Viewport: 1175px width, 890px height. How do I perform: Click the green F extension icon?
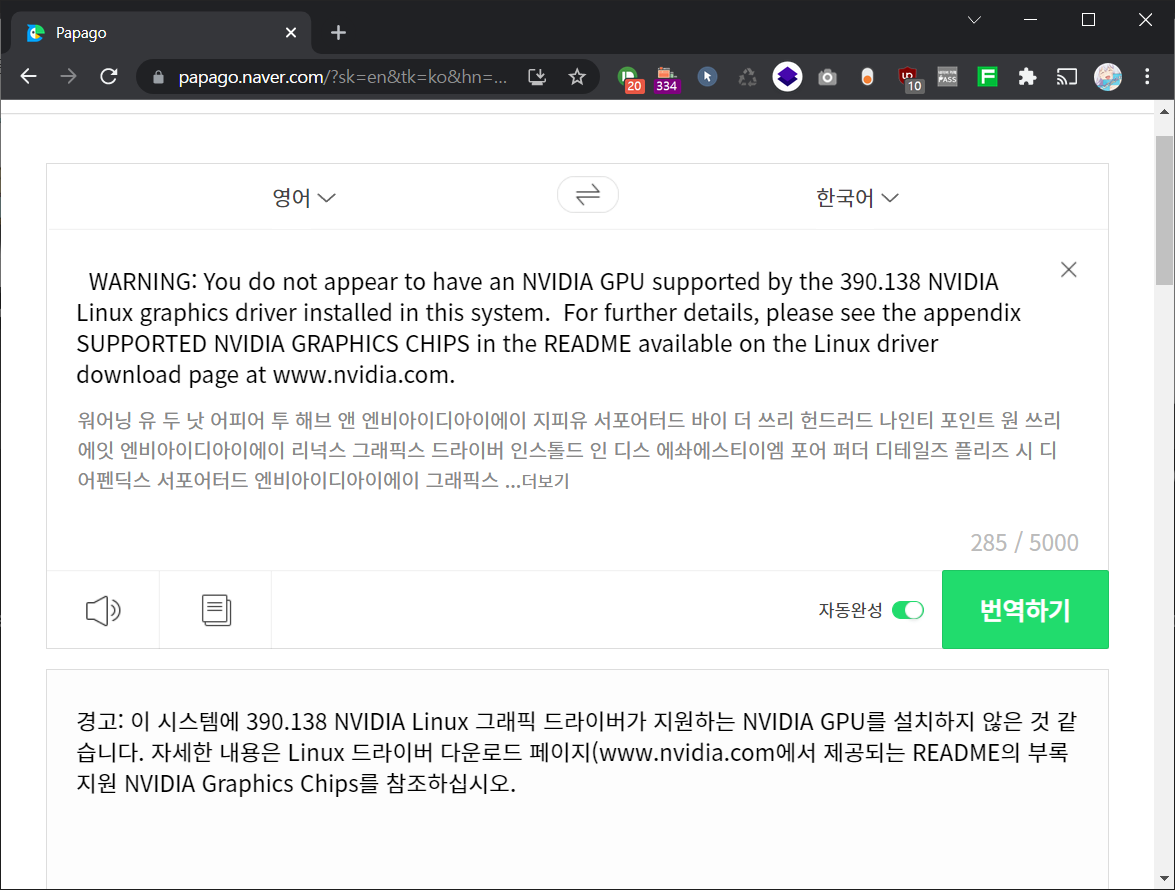point(987,76)
